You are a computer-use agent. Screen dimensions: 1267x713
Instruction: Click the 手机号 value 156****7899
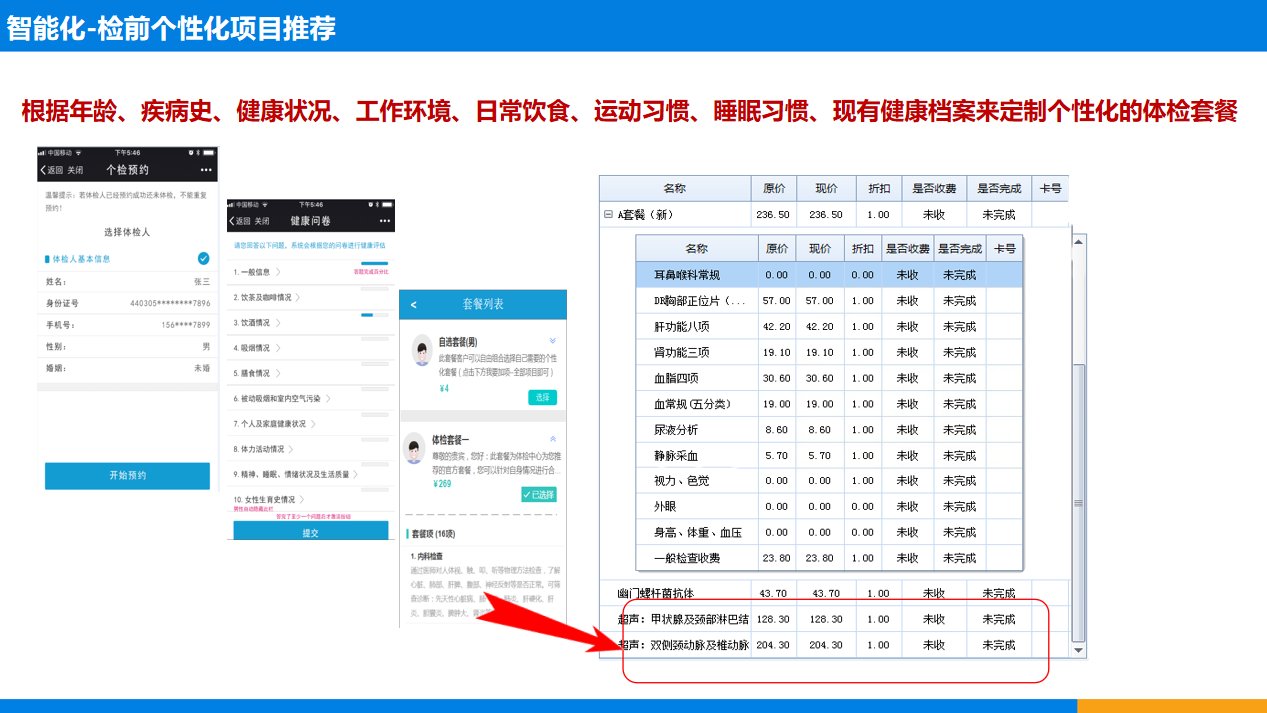186,325
